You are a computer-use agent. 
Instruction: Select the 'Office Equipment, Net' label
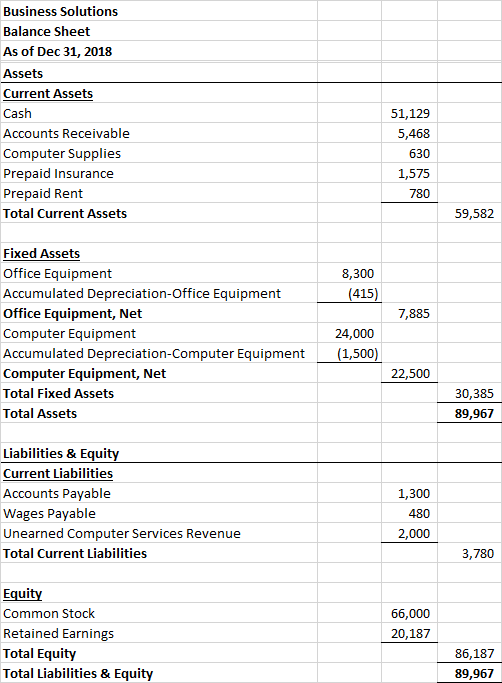tap(73, 314)
